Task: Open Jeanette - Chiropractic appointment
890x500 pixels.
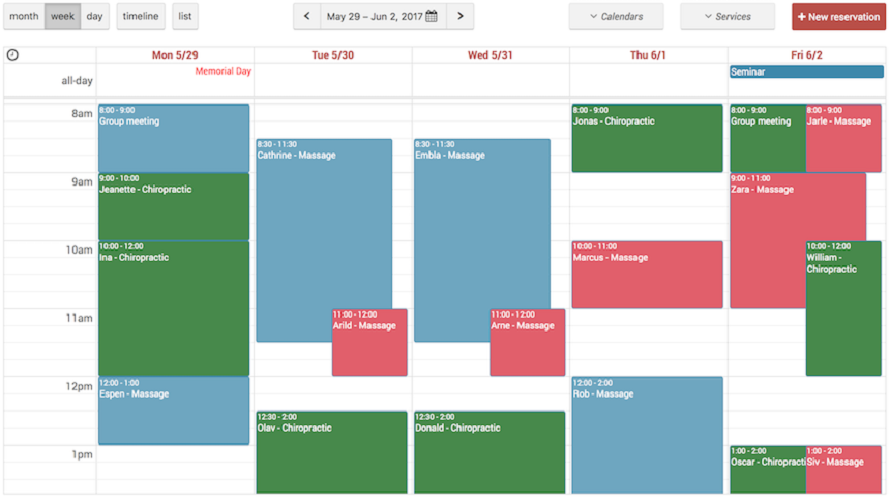Action: pyautogui.click(x=174, y=206)
